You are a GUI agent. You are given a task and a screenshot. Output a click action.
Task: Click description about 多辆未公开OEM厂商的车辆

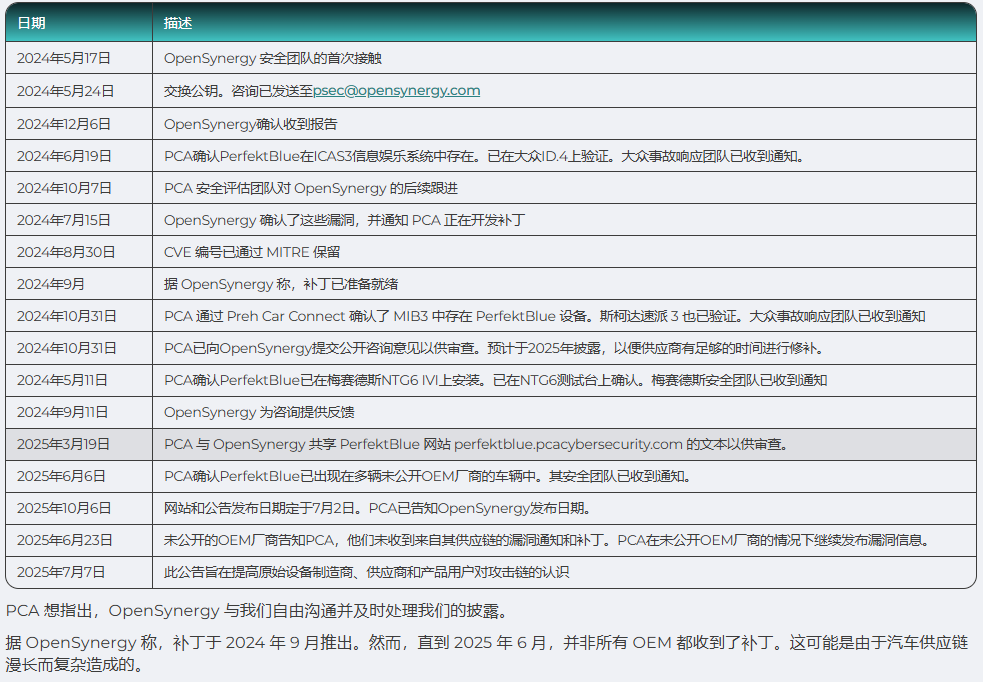coord(428,476)
